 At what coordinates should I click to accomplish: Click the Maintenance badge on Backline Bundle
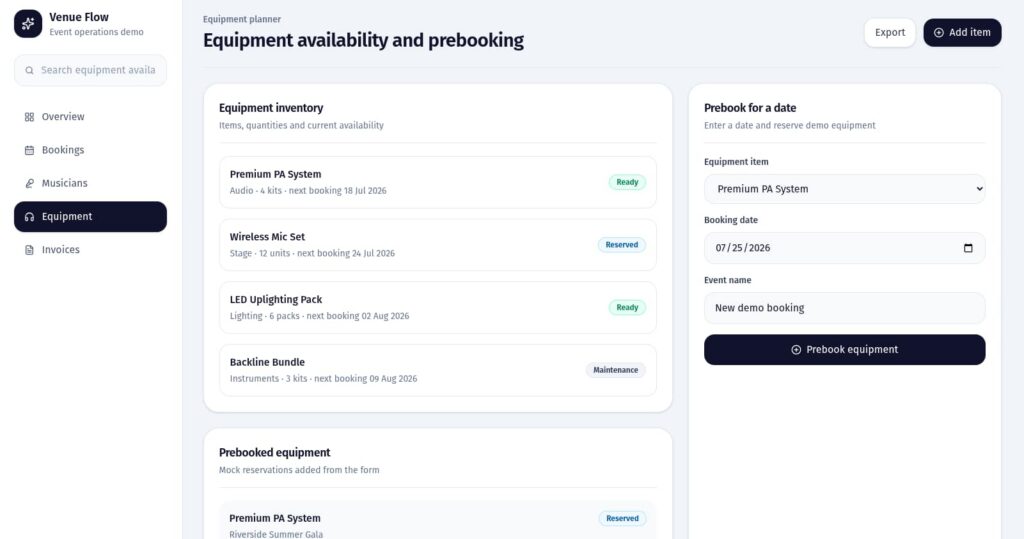click(x=615, y=370)
